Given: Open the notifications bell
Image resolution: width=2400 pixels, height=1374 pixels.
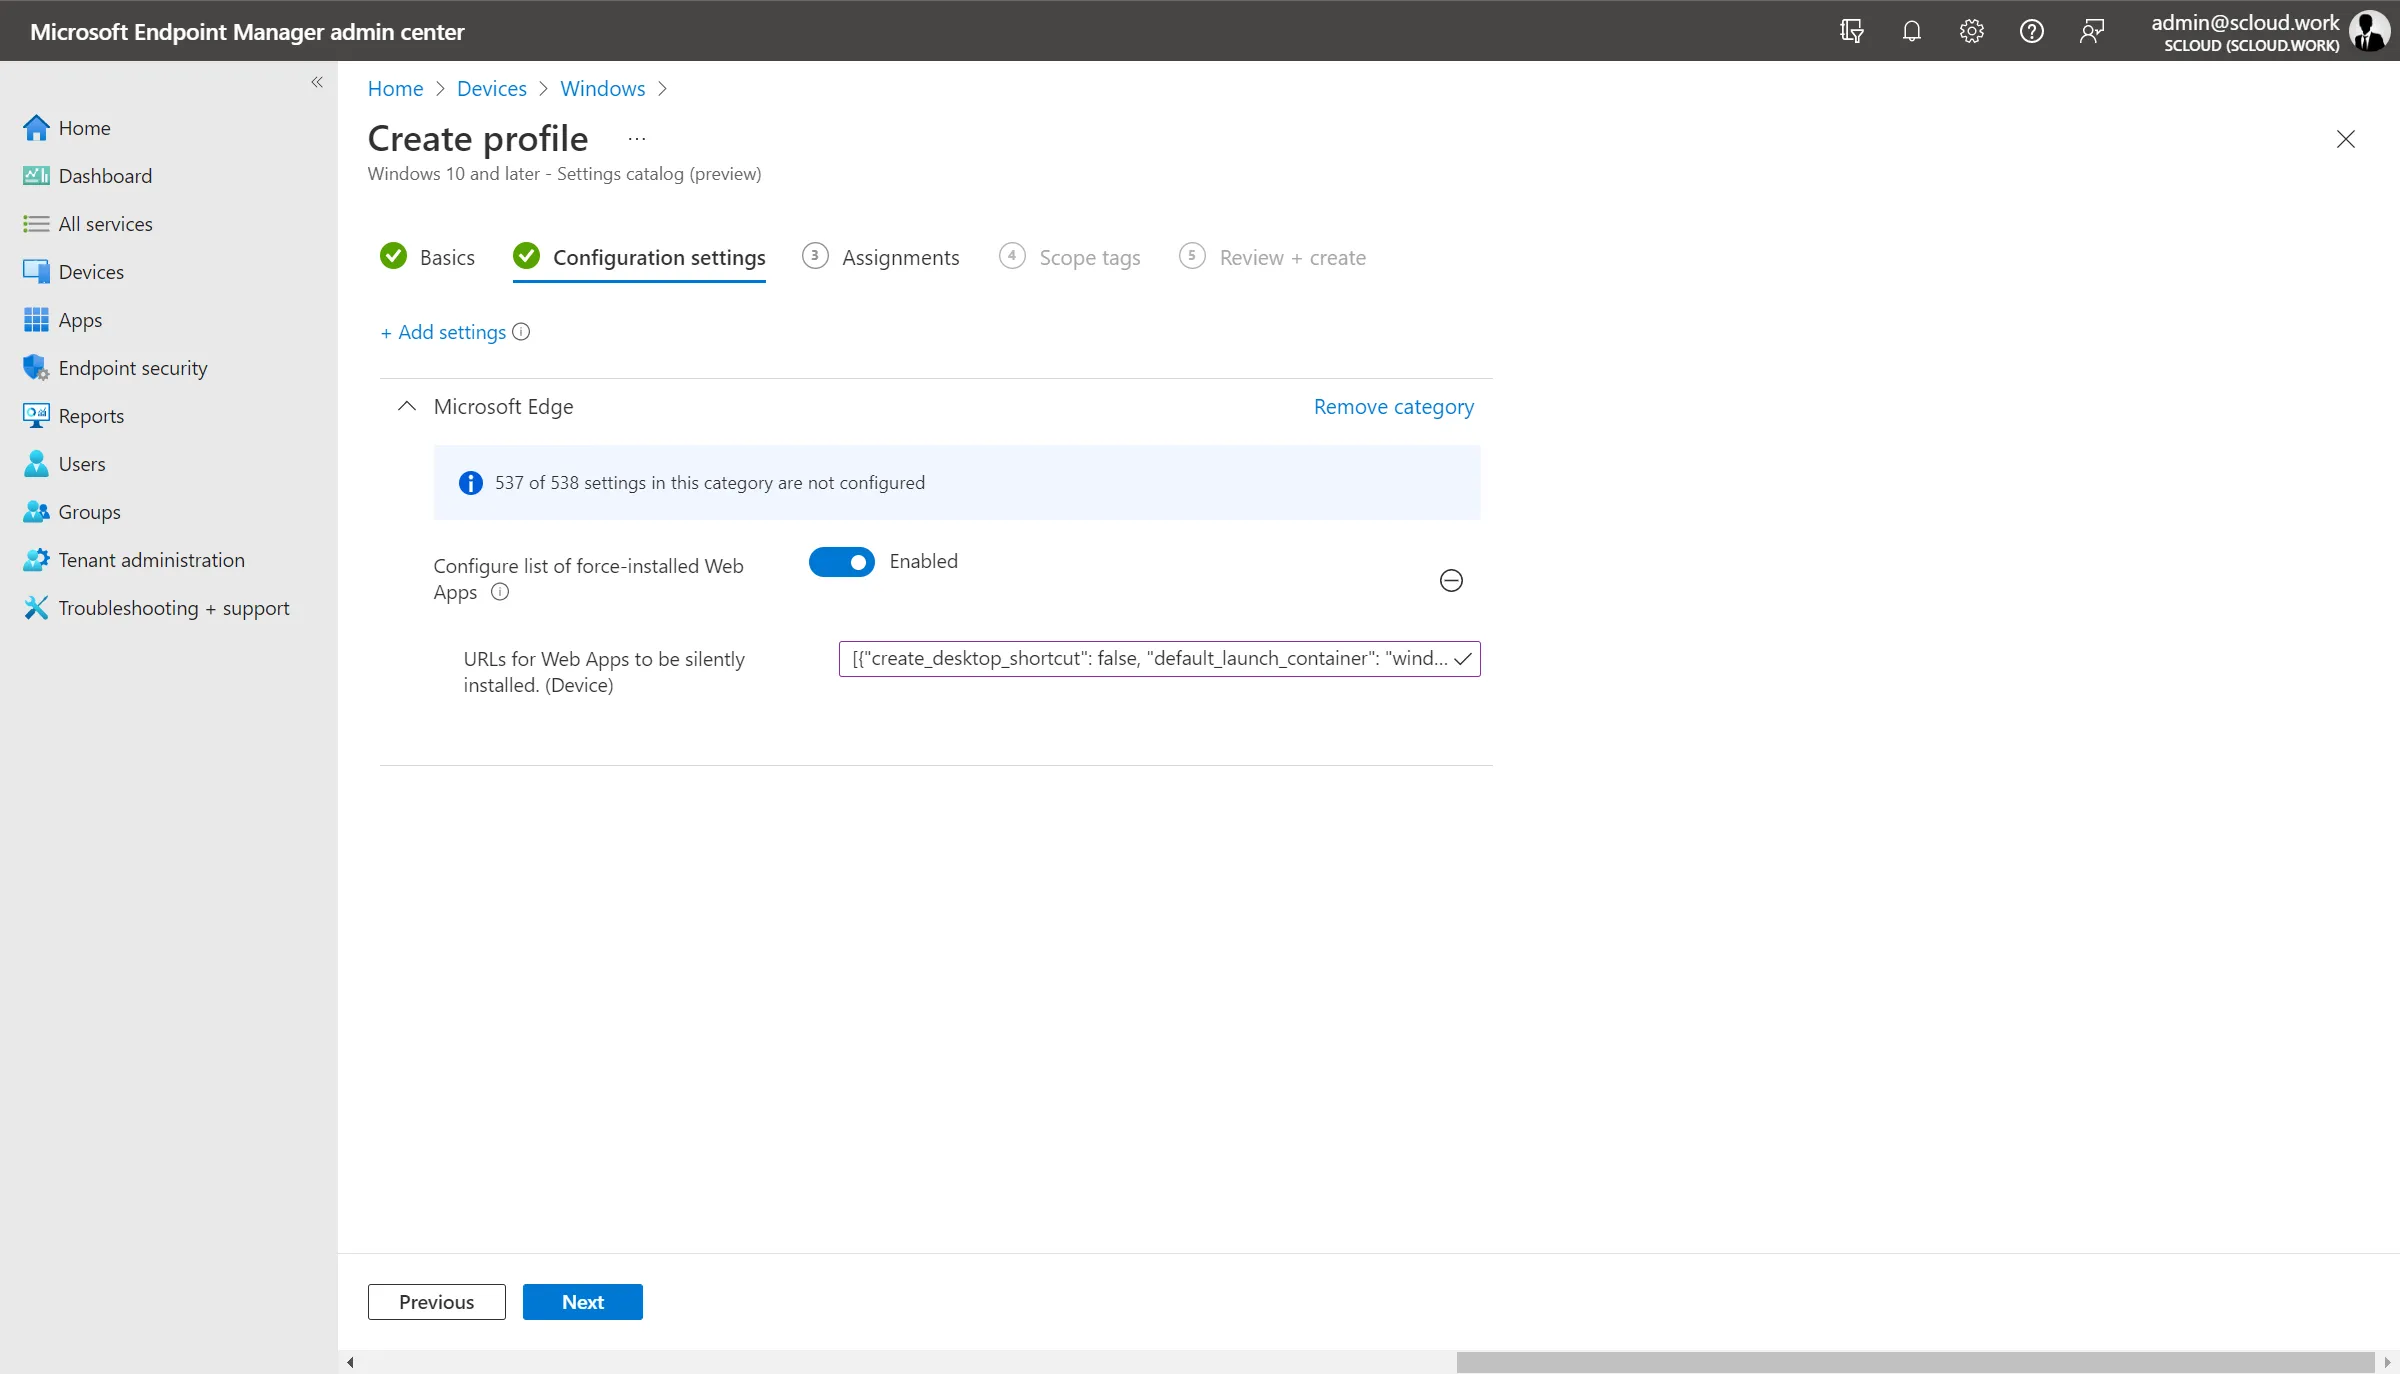Looking at the screenshot, I should [x=1911, y=31].
